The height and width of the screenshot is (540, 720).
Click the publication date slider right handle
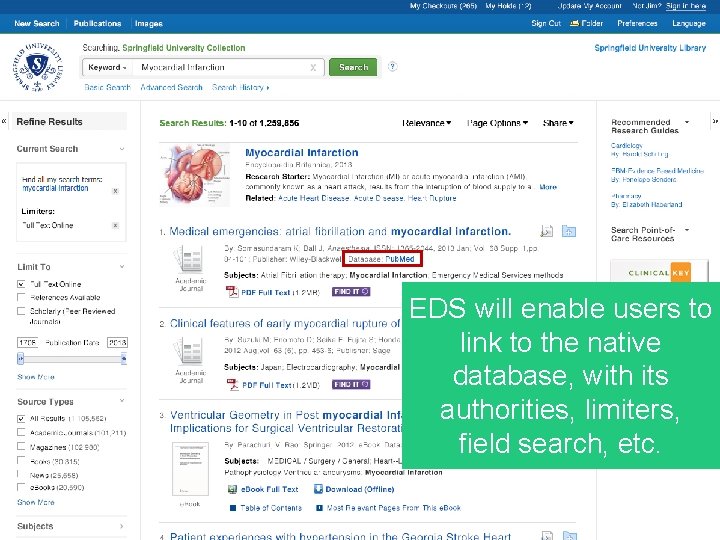point(124,359)
